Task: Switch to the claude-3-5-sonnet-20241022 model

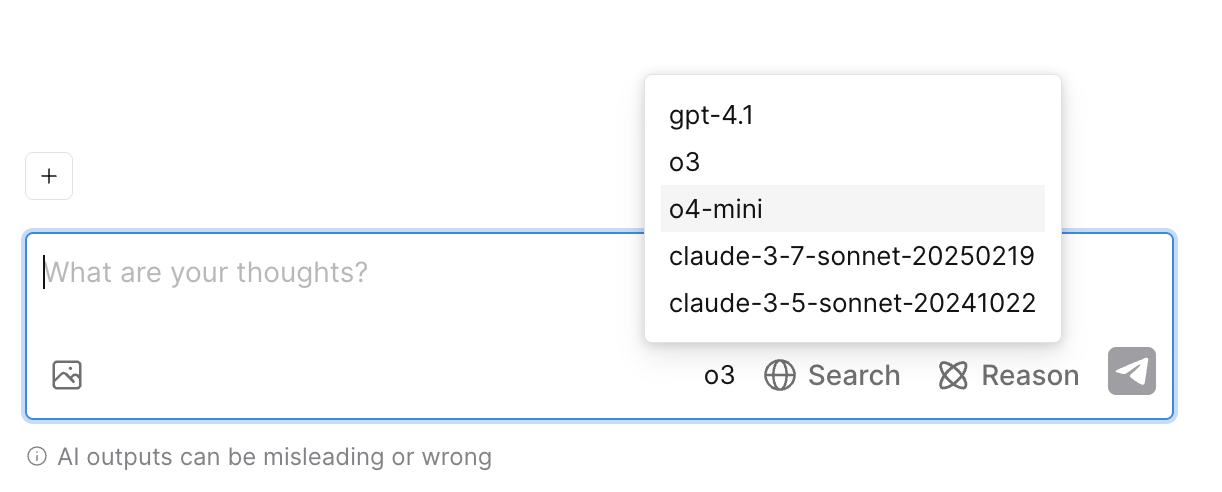Action: [851, 303]
